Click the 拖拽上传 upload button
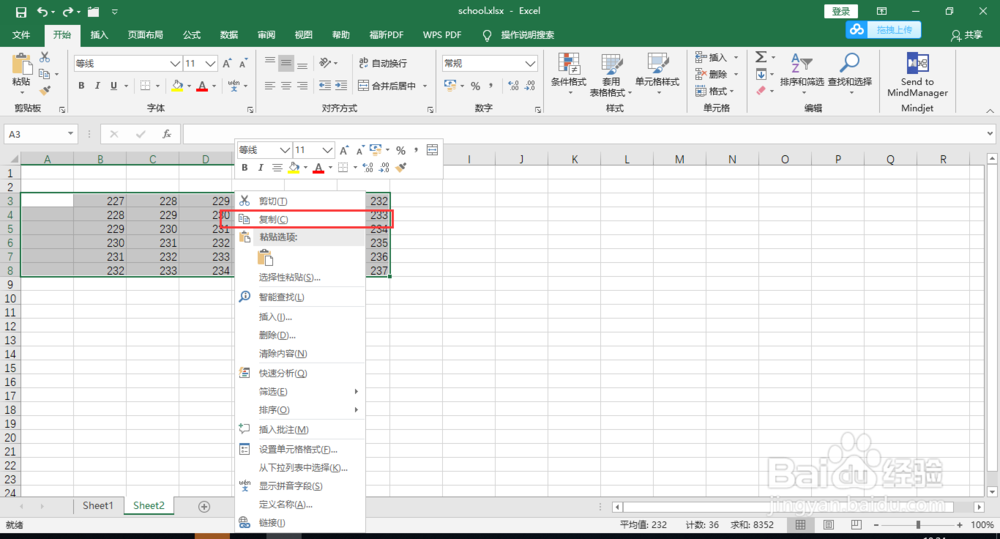 click(883, 30)
